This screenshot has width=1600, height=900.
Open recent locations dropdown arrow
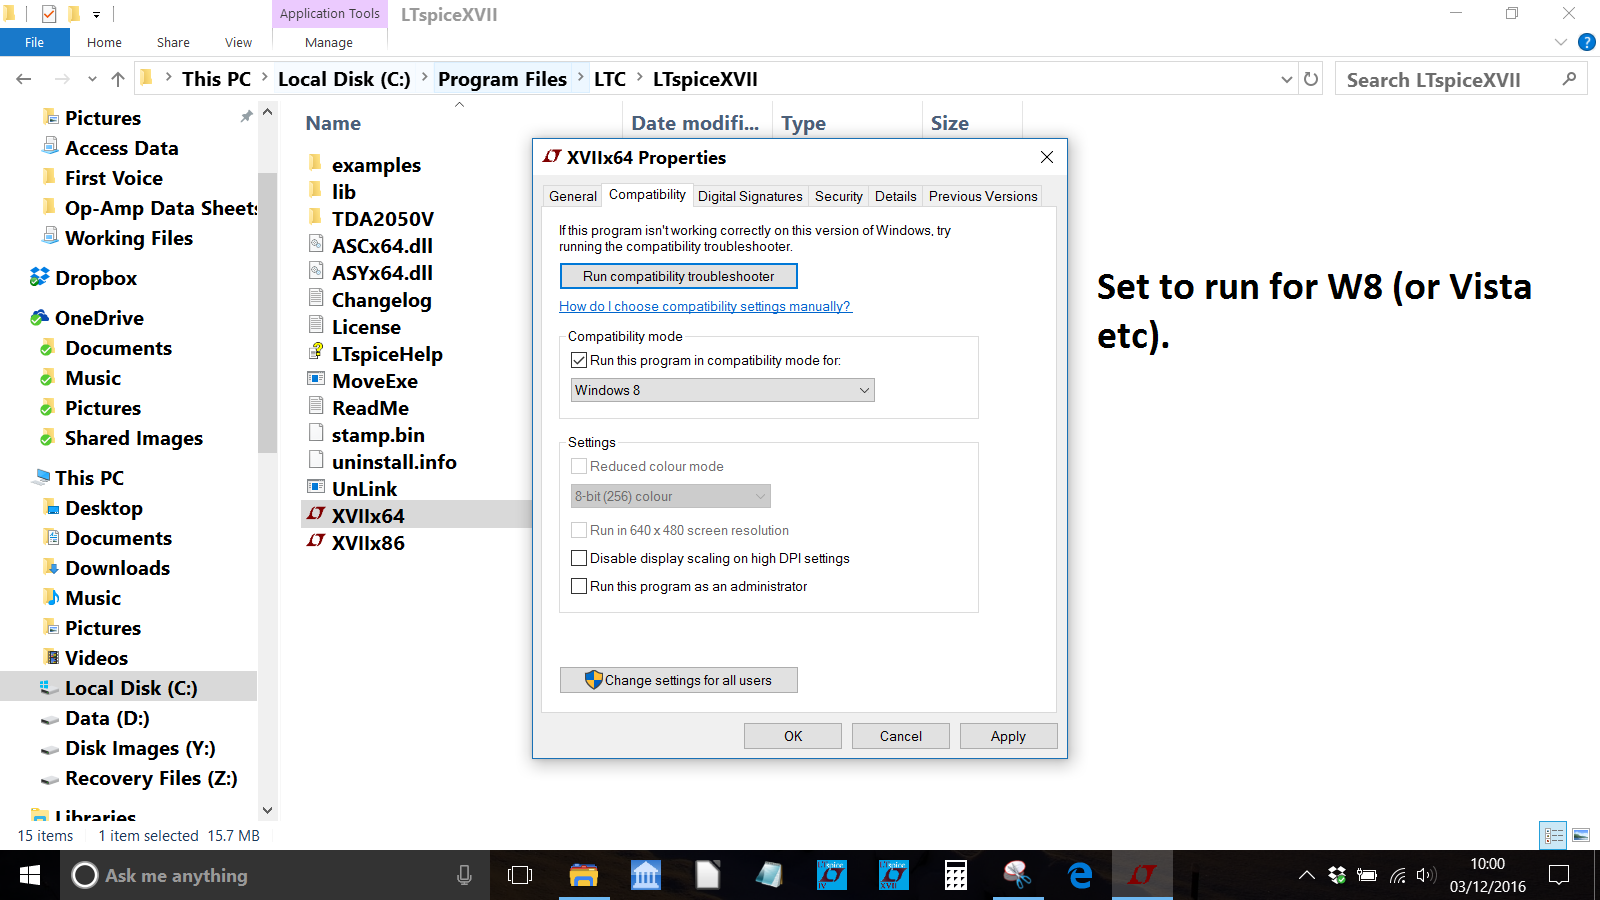92,79
